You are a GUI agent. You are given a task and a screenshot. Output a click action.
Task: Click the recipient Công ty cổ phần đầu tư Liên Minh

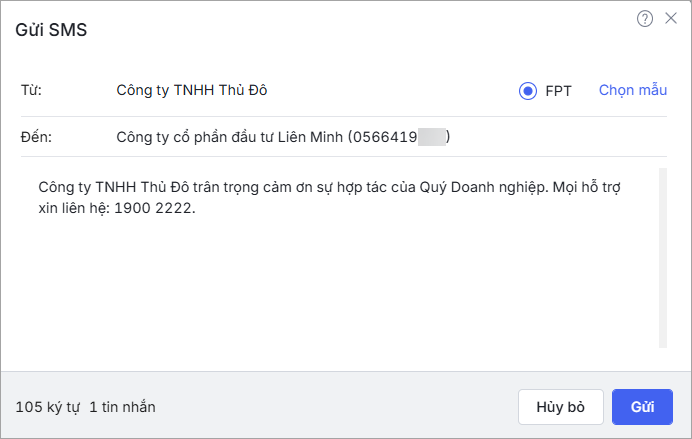click(x=229, y=136)
